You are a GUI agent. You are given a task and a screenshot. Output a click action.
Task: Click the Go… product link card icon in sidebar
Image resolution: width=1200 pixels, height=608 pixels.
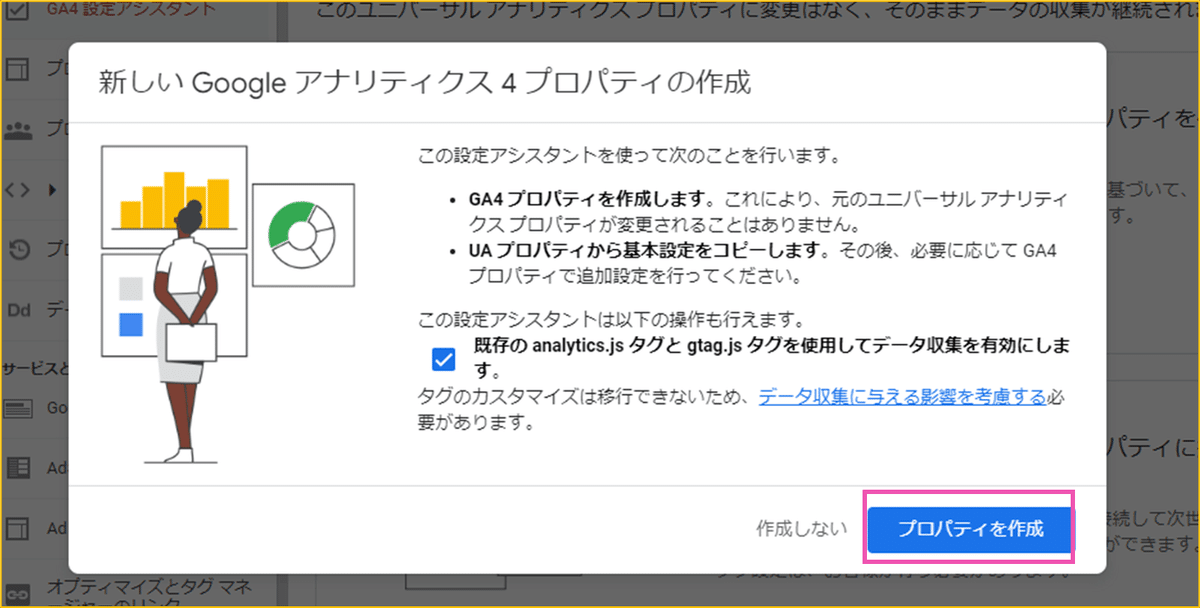click(18, 408)
